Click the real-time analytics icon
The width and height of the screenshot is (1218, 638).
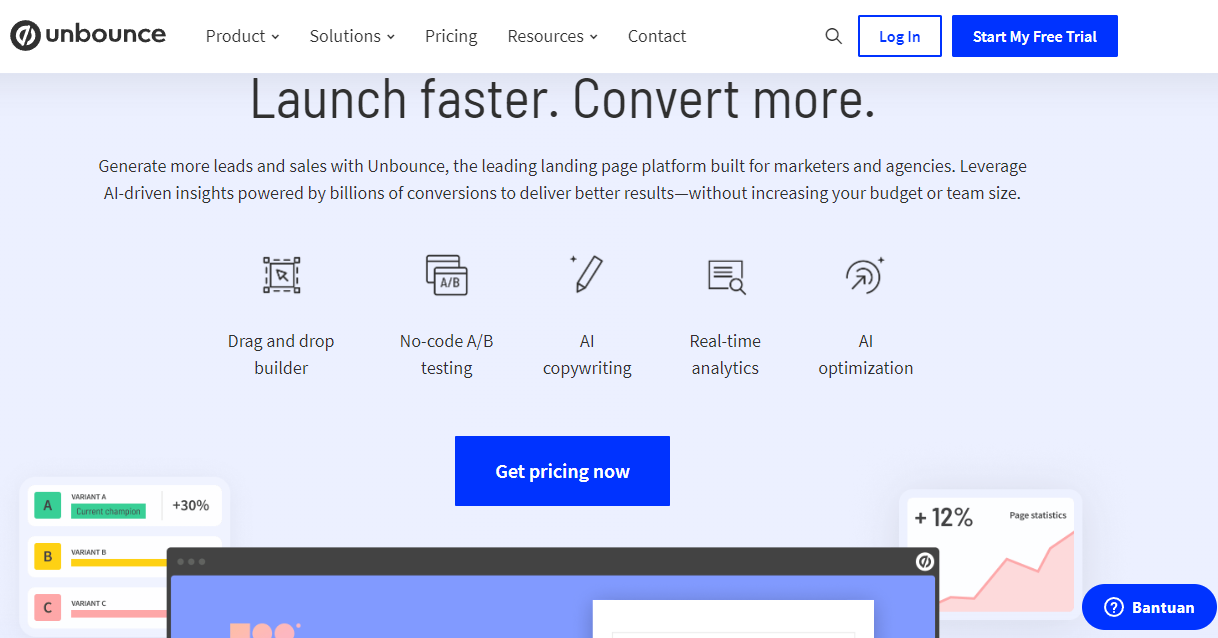[726, 276]
